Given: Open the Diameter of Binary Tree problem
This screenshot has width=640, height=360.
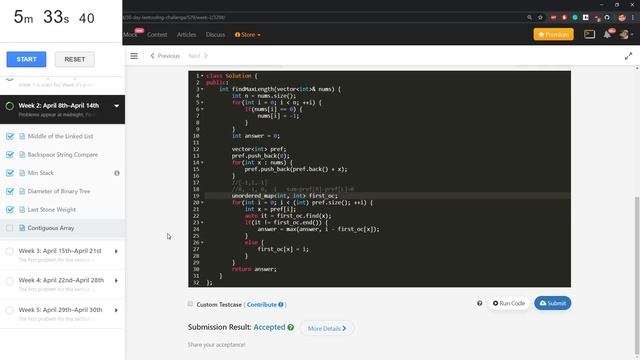Looking at the screenshot, I should (x=59, y=191).
